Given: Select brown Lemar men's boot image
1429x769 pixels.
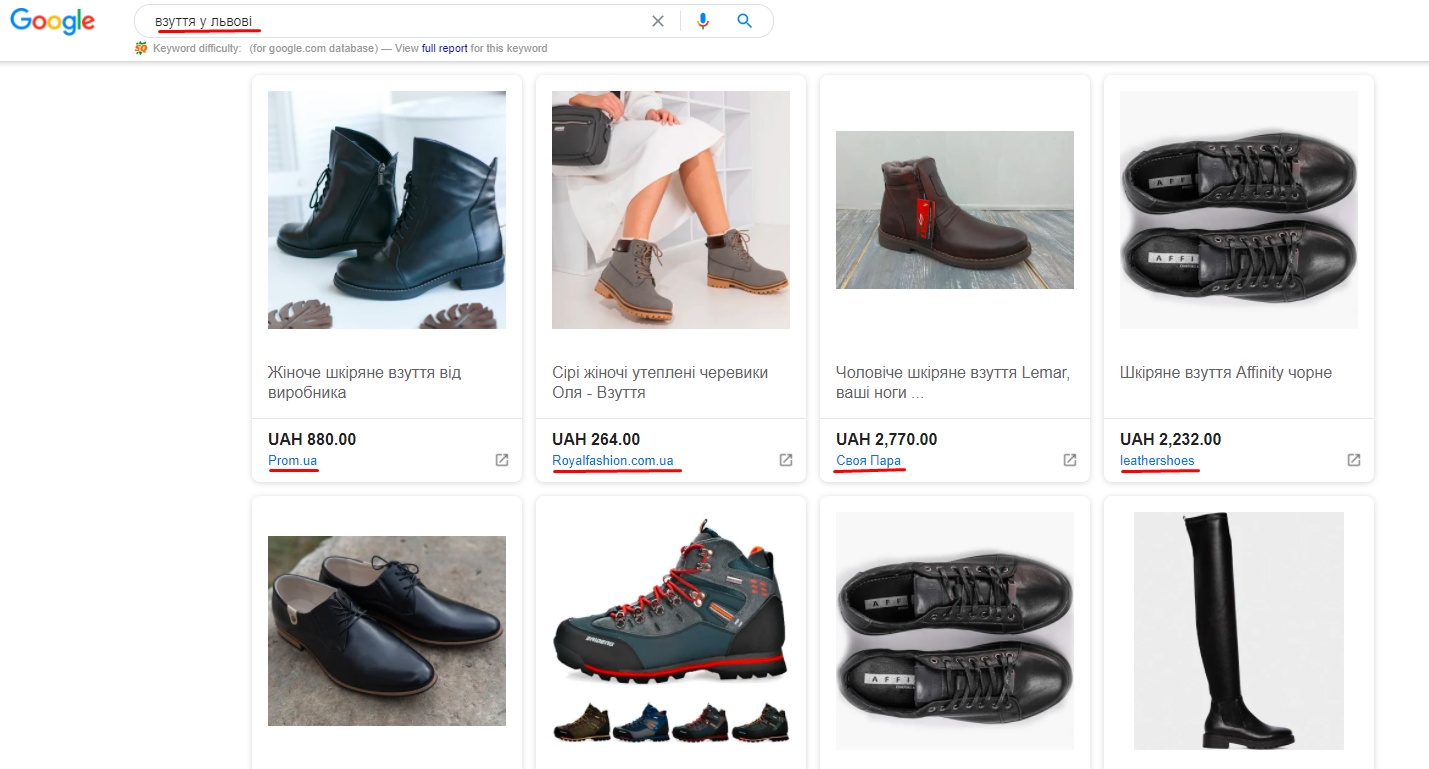Looking at the screenshot, I should [955, 210].
